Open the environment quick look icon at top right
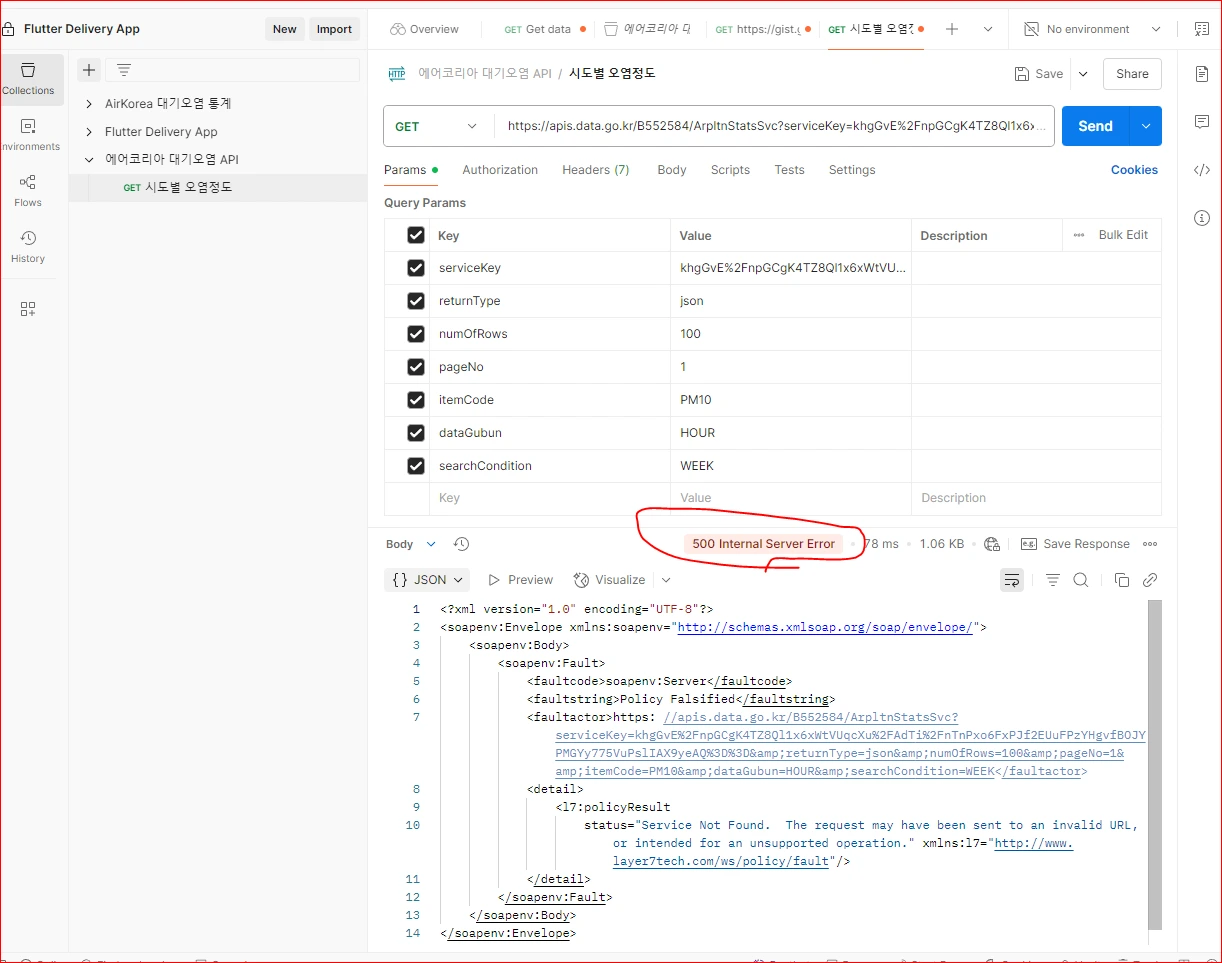The image size is (1222, 963). click(1201, 29)
